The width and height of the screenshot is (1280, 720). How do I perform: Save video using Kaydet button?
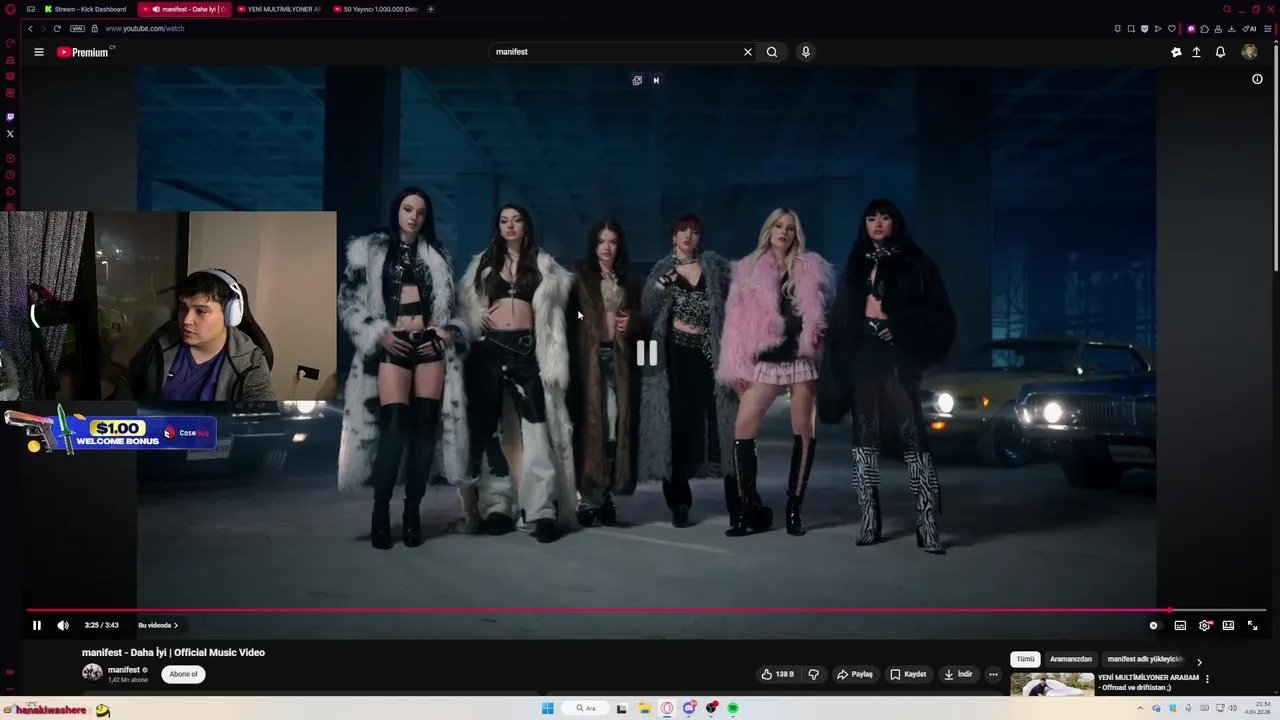(908, 674)
